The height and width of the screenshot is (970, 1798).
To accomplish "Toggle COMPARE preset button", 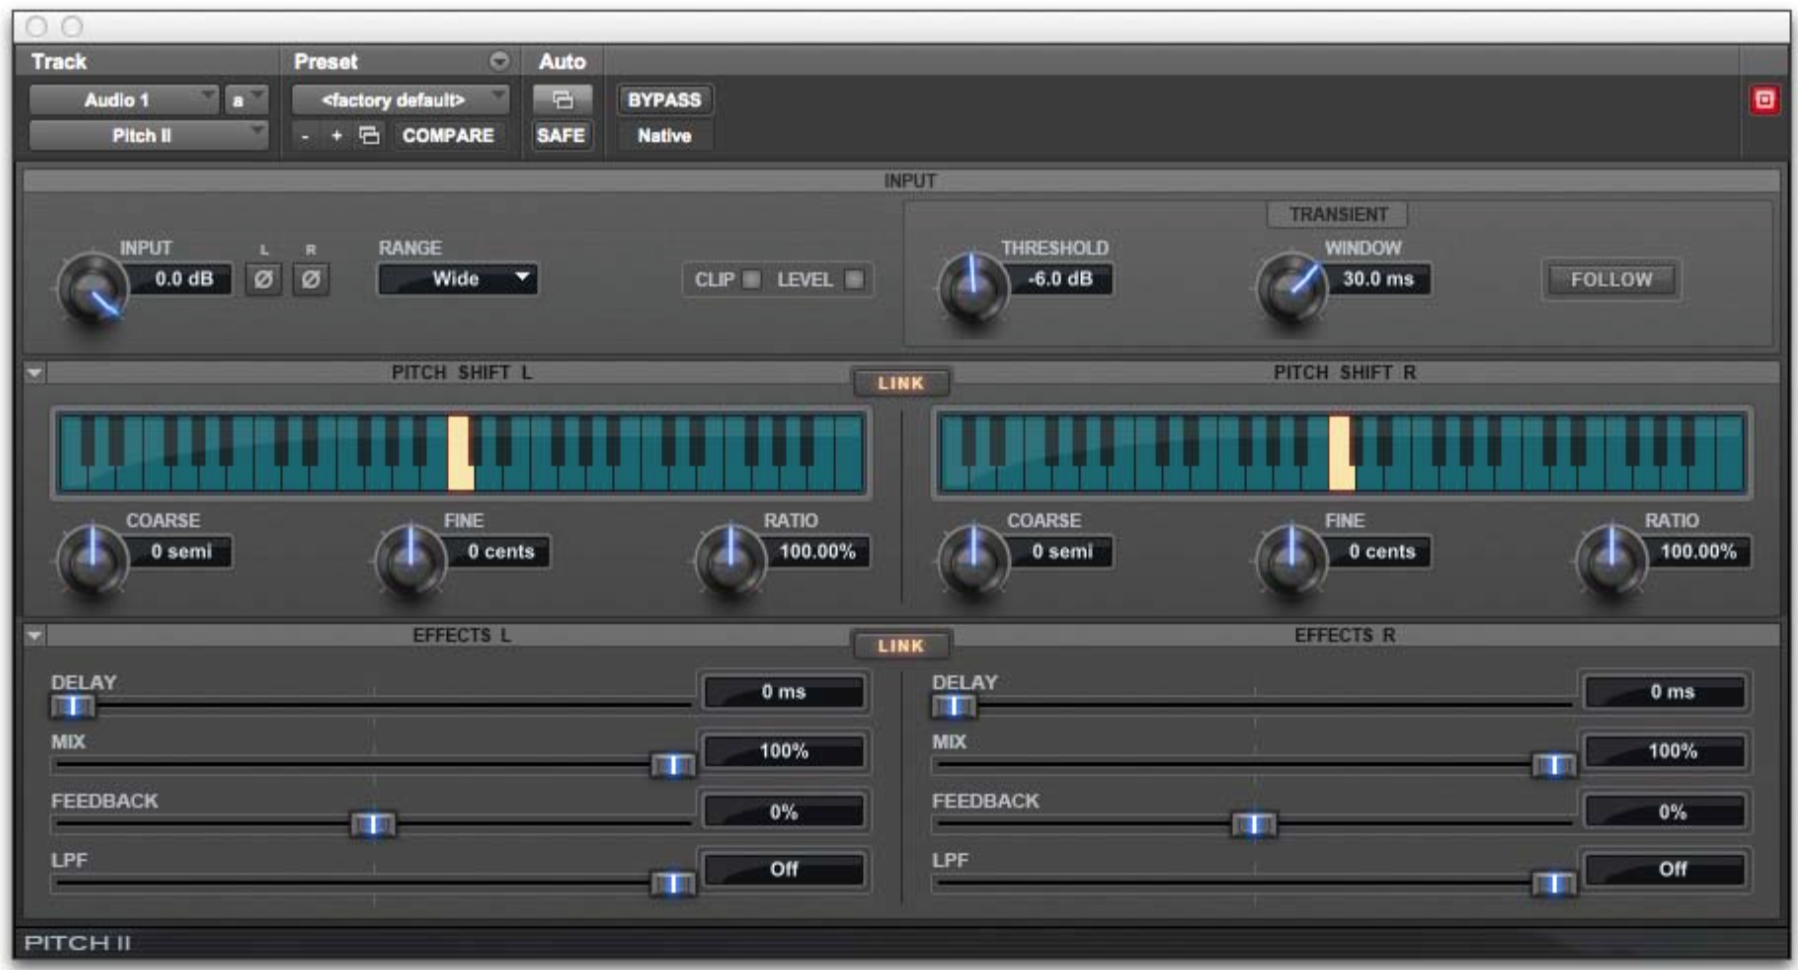I will click(448, 135).
